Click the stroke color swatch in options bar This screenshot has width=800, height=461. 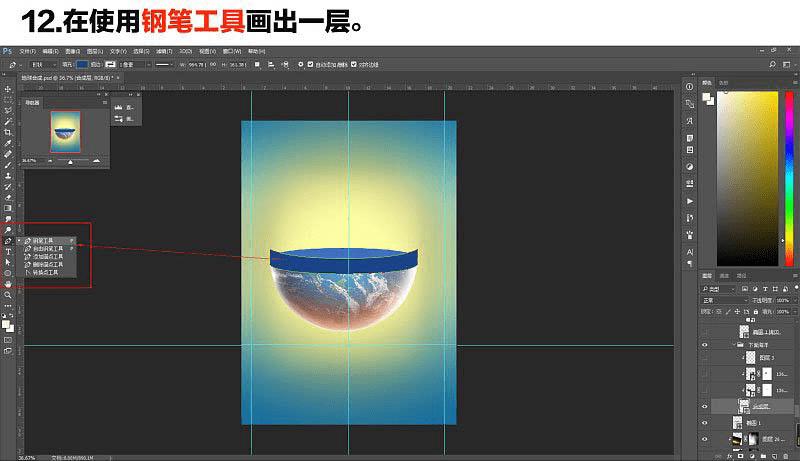click(110, 65)
